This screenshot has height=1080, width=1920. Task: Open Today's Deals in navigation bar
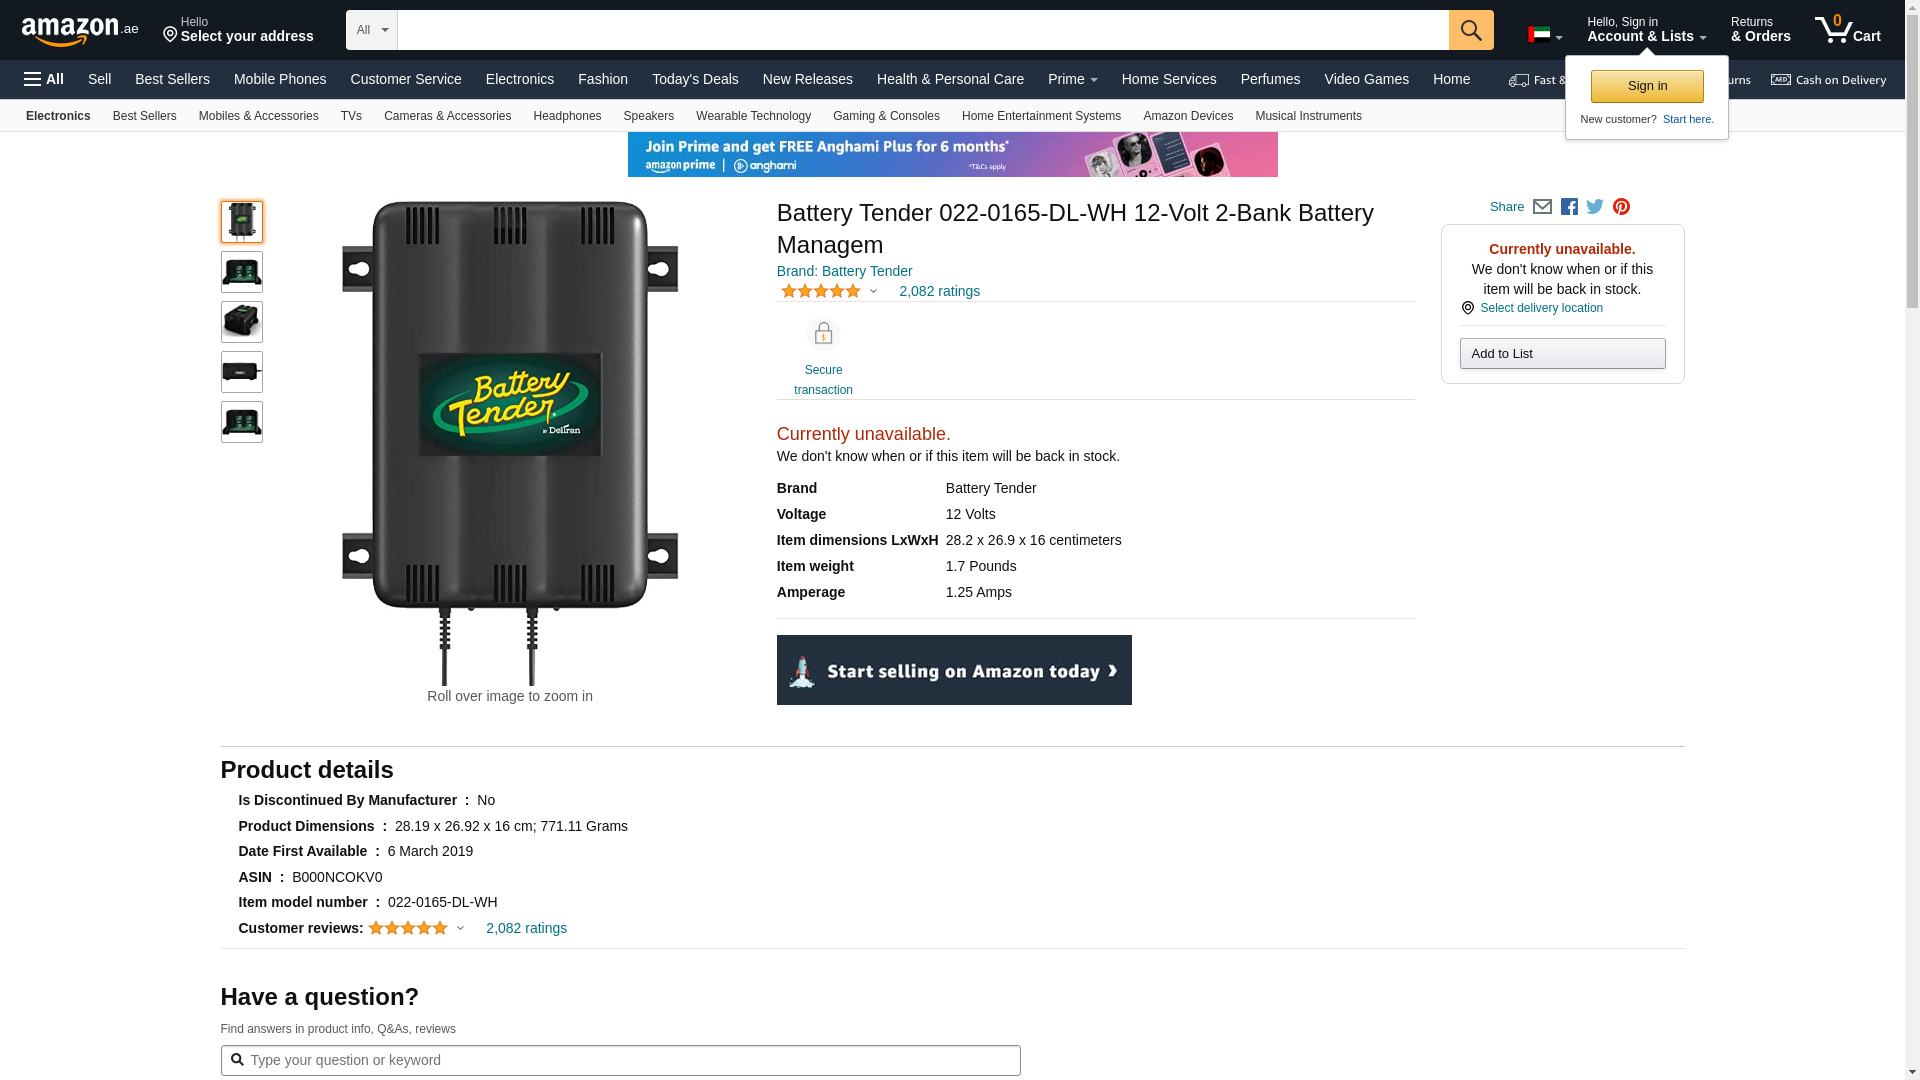695,79
